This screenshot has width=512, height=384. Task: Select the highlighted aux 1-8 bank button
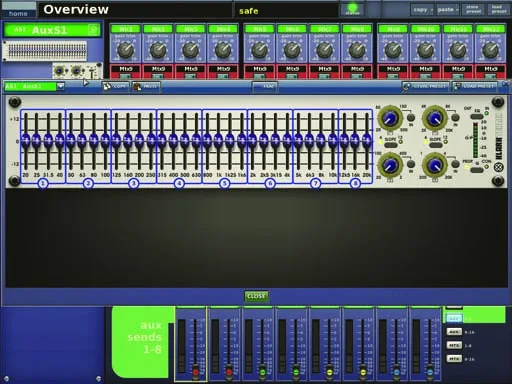pyautogui.click(x=454, y=318)
